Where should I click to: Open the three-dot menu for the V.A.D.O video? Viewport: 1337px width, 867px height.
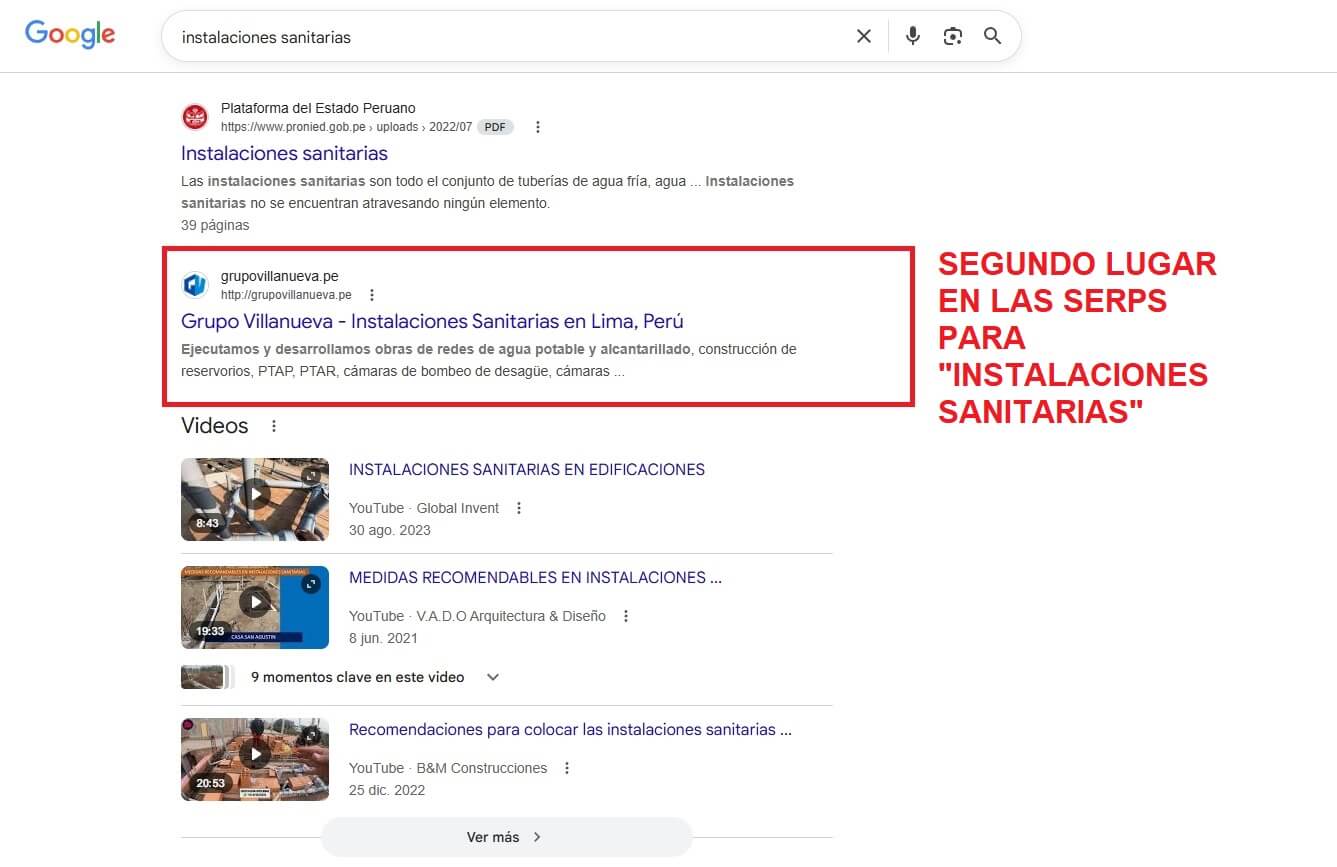tap(625, 616)
